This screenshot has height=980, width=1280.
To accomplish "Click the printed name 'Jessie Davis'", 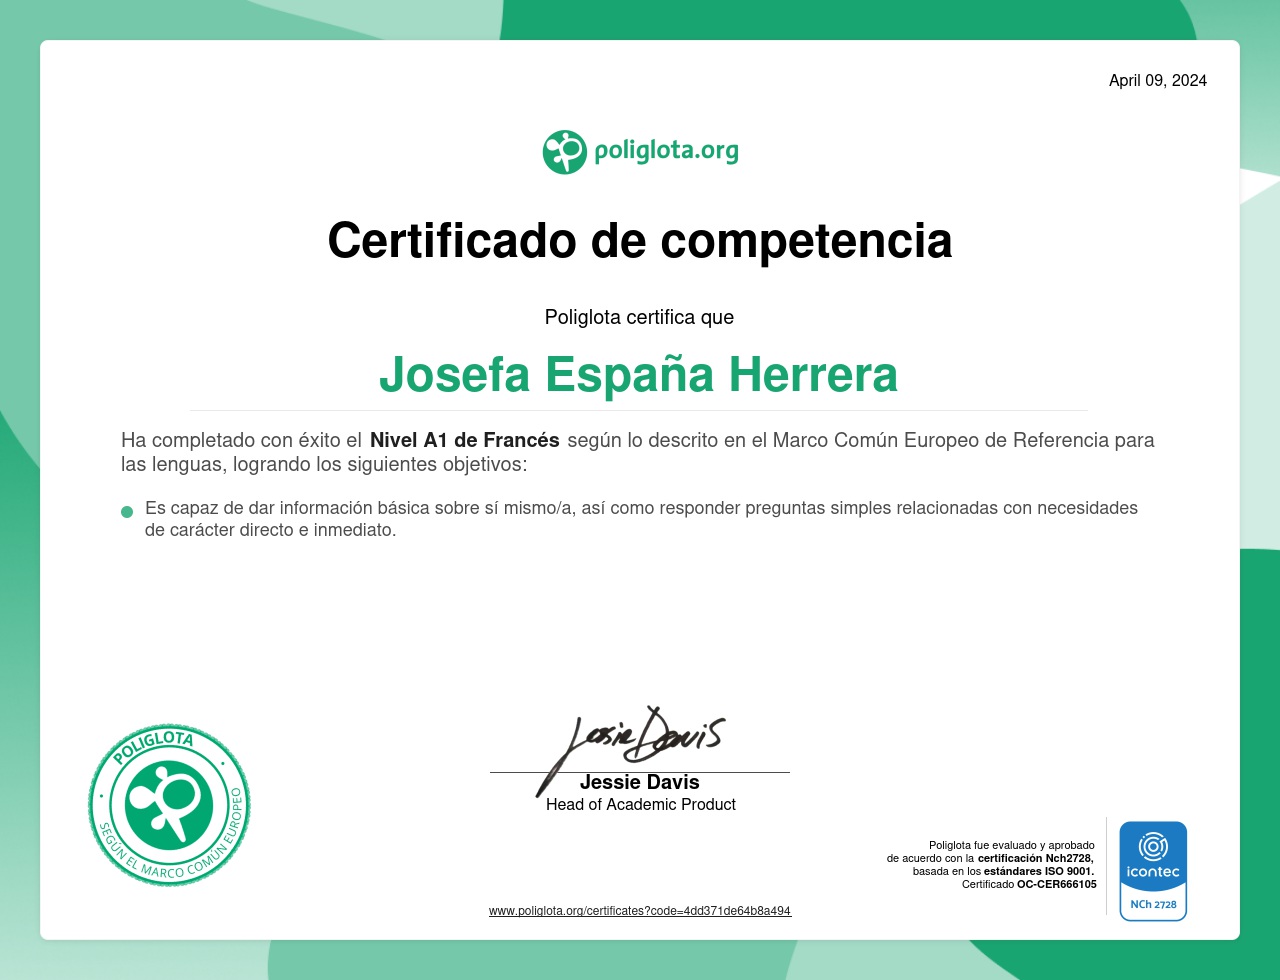I will point(640,782).
